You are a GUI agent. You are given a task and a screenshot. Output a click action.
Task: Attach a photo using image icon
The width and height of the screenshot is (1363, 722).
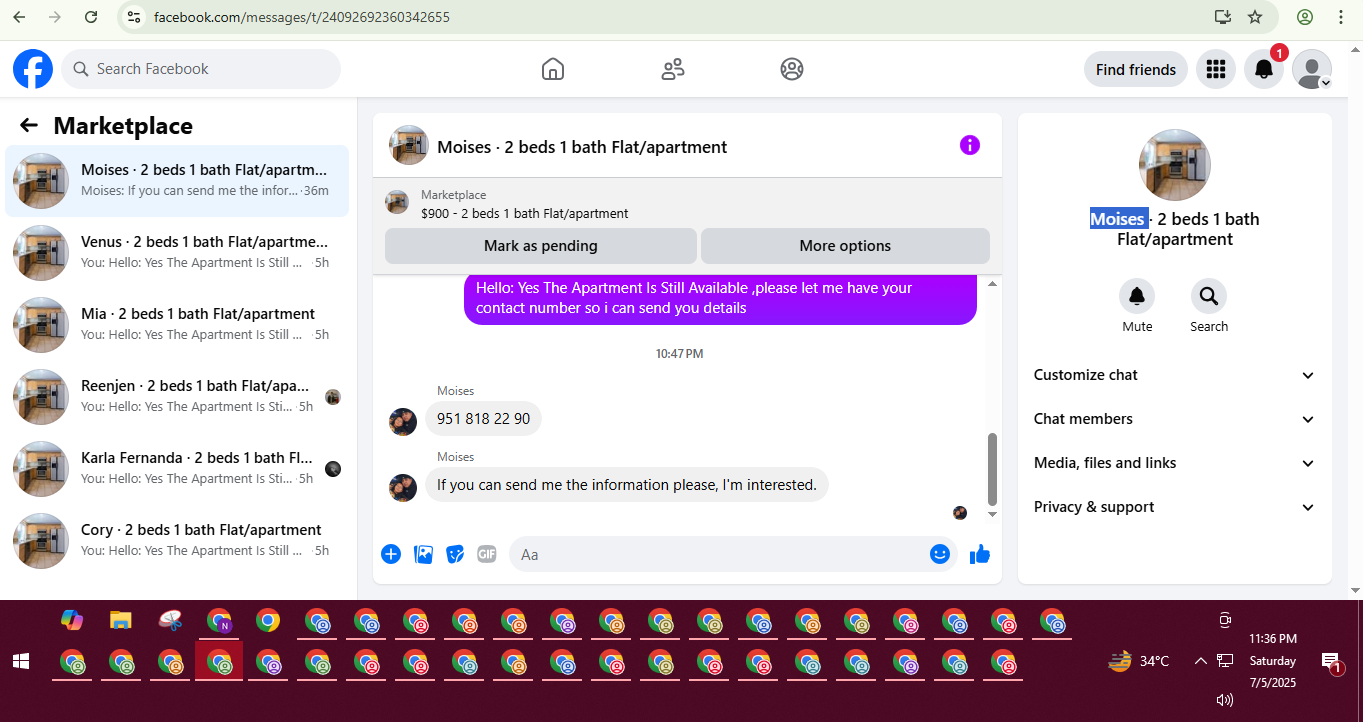[423, 554]
